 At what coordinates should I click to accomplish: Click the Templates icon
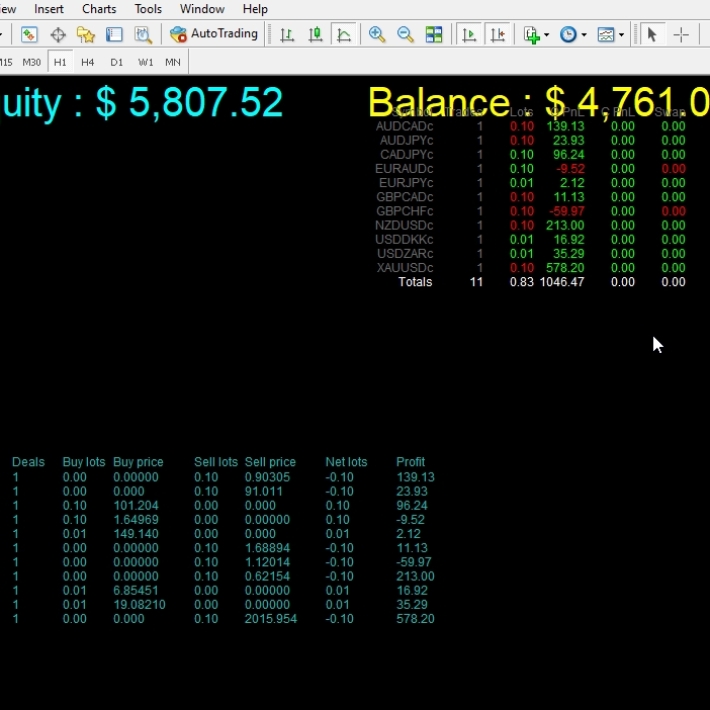click(x=606, y=34)
